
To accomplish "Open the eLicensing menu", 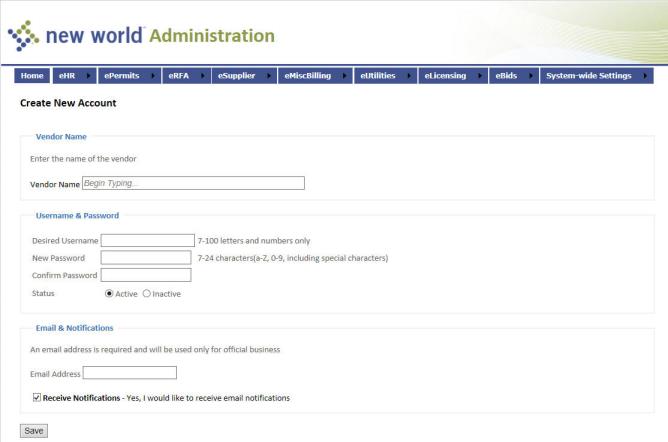I will 444,76.
